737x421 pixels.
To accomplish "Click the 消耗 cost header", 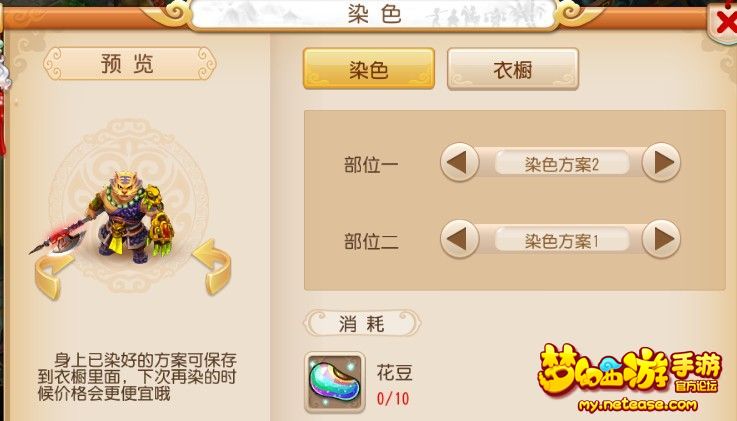I will tap(362, 323).
